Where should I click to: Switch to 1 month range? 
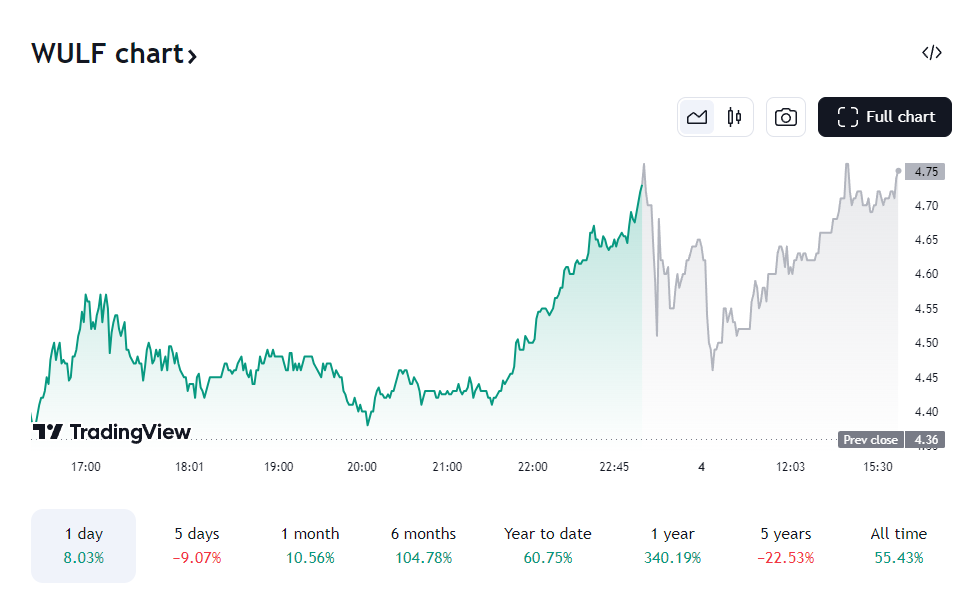click(310, 545)
